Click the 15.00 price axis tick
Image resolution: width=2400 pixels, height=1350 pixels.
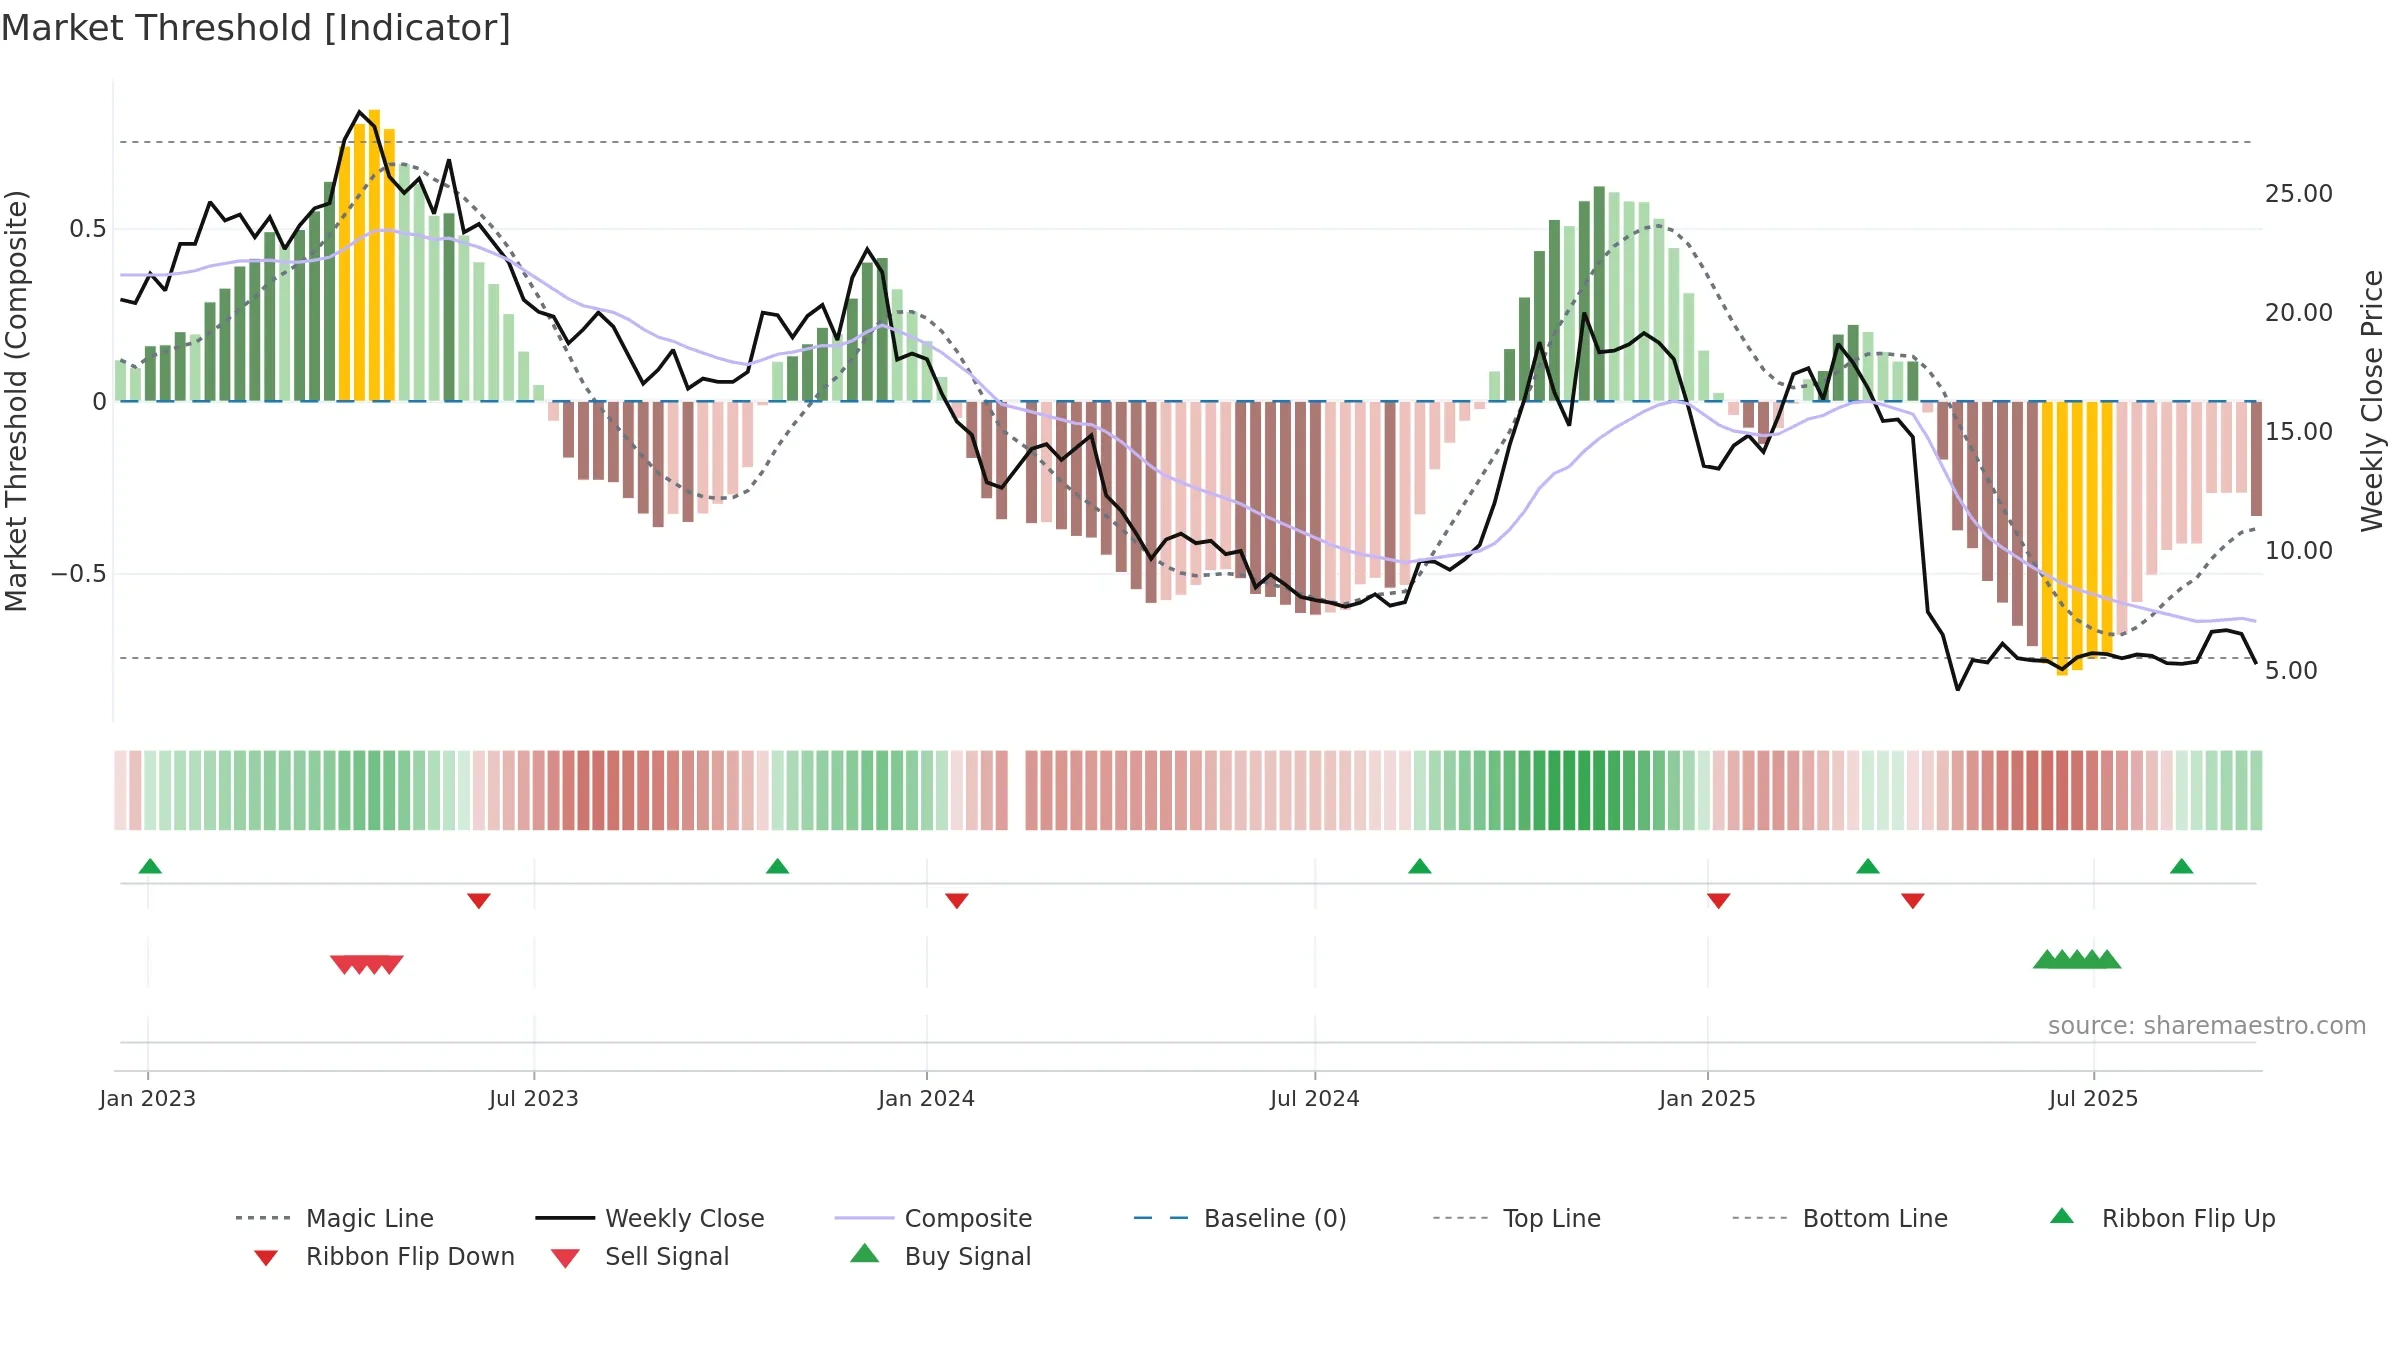(2299, 432)
